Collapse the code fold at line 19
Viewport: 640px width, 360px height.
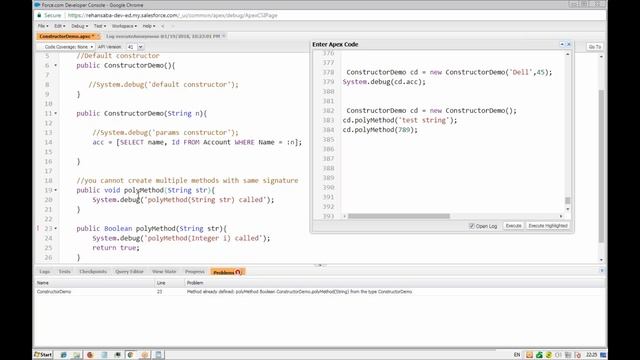click(56, 190)
